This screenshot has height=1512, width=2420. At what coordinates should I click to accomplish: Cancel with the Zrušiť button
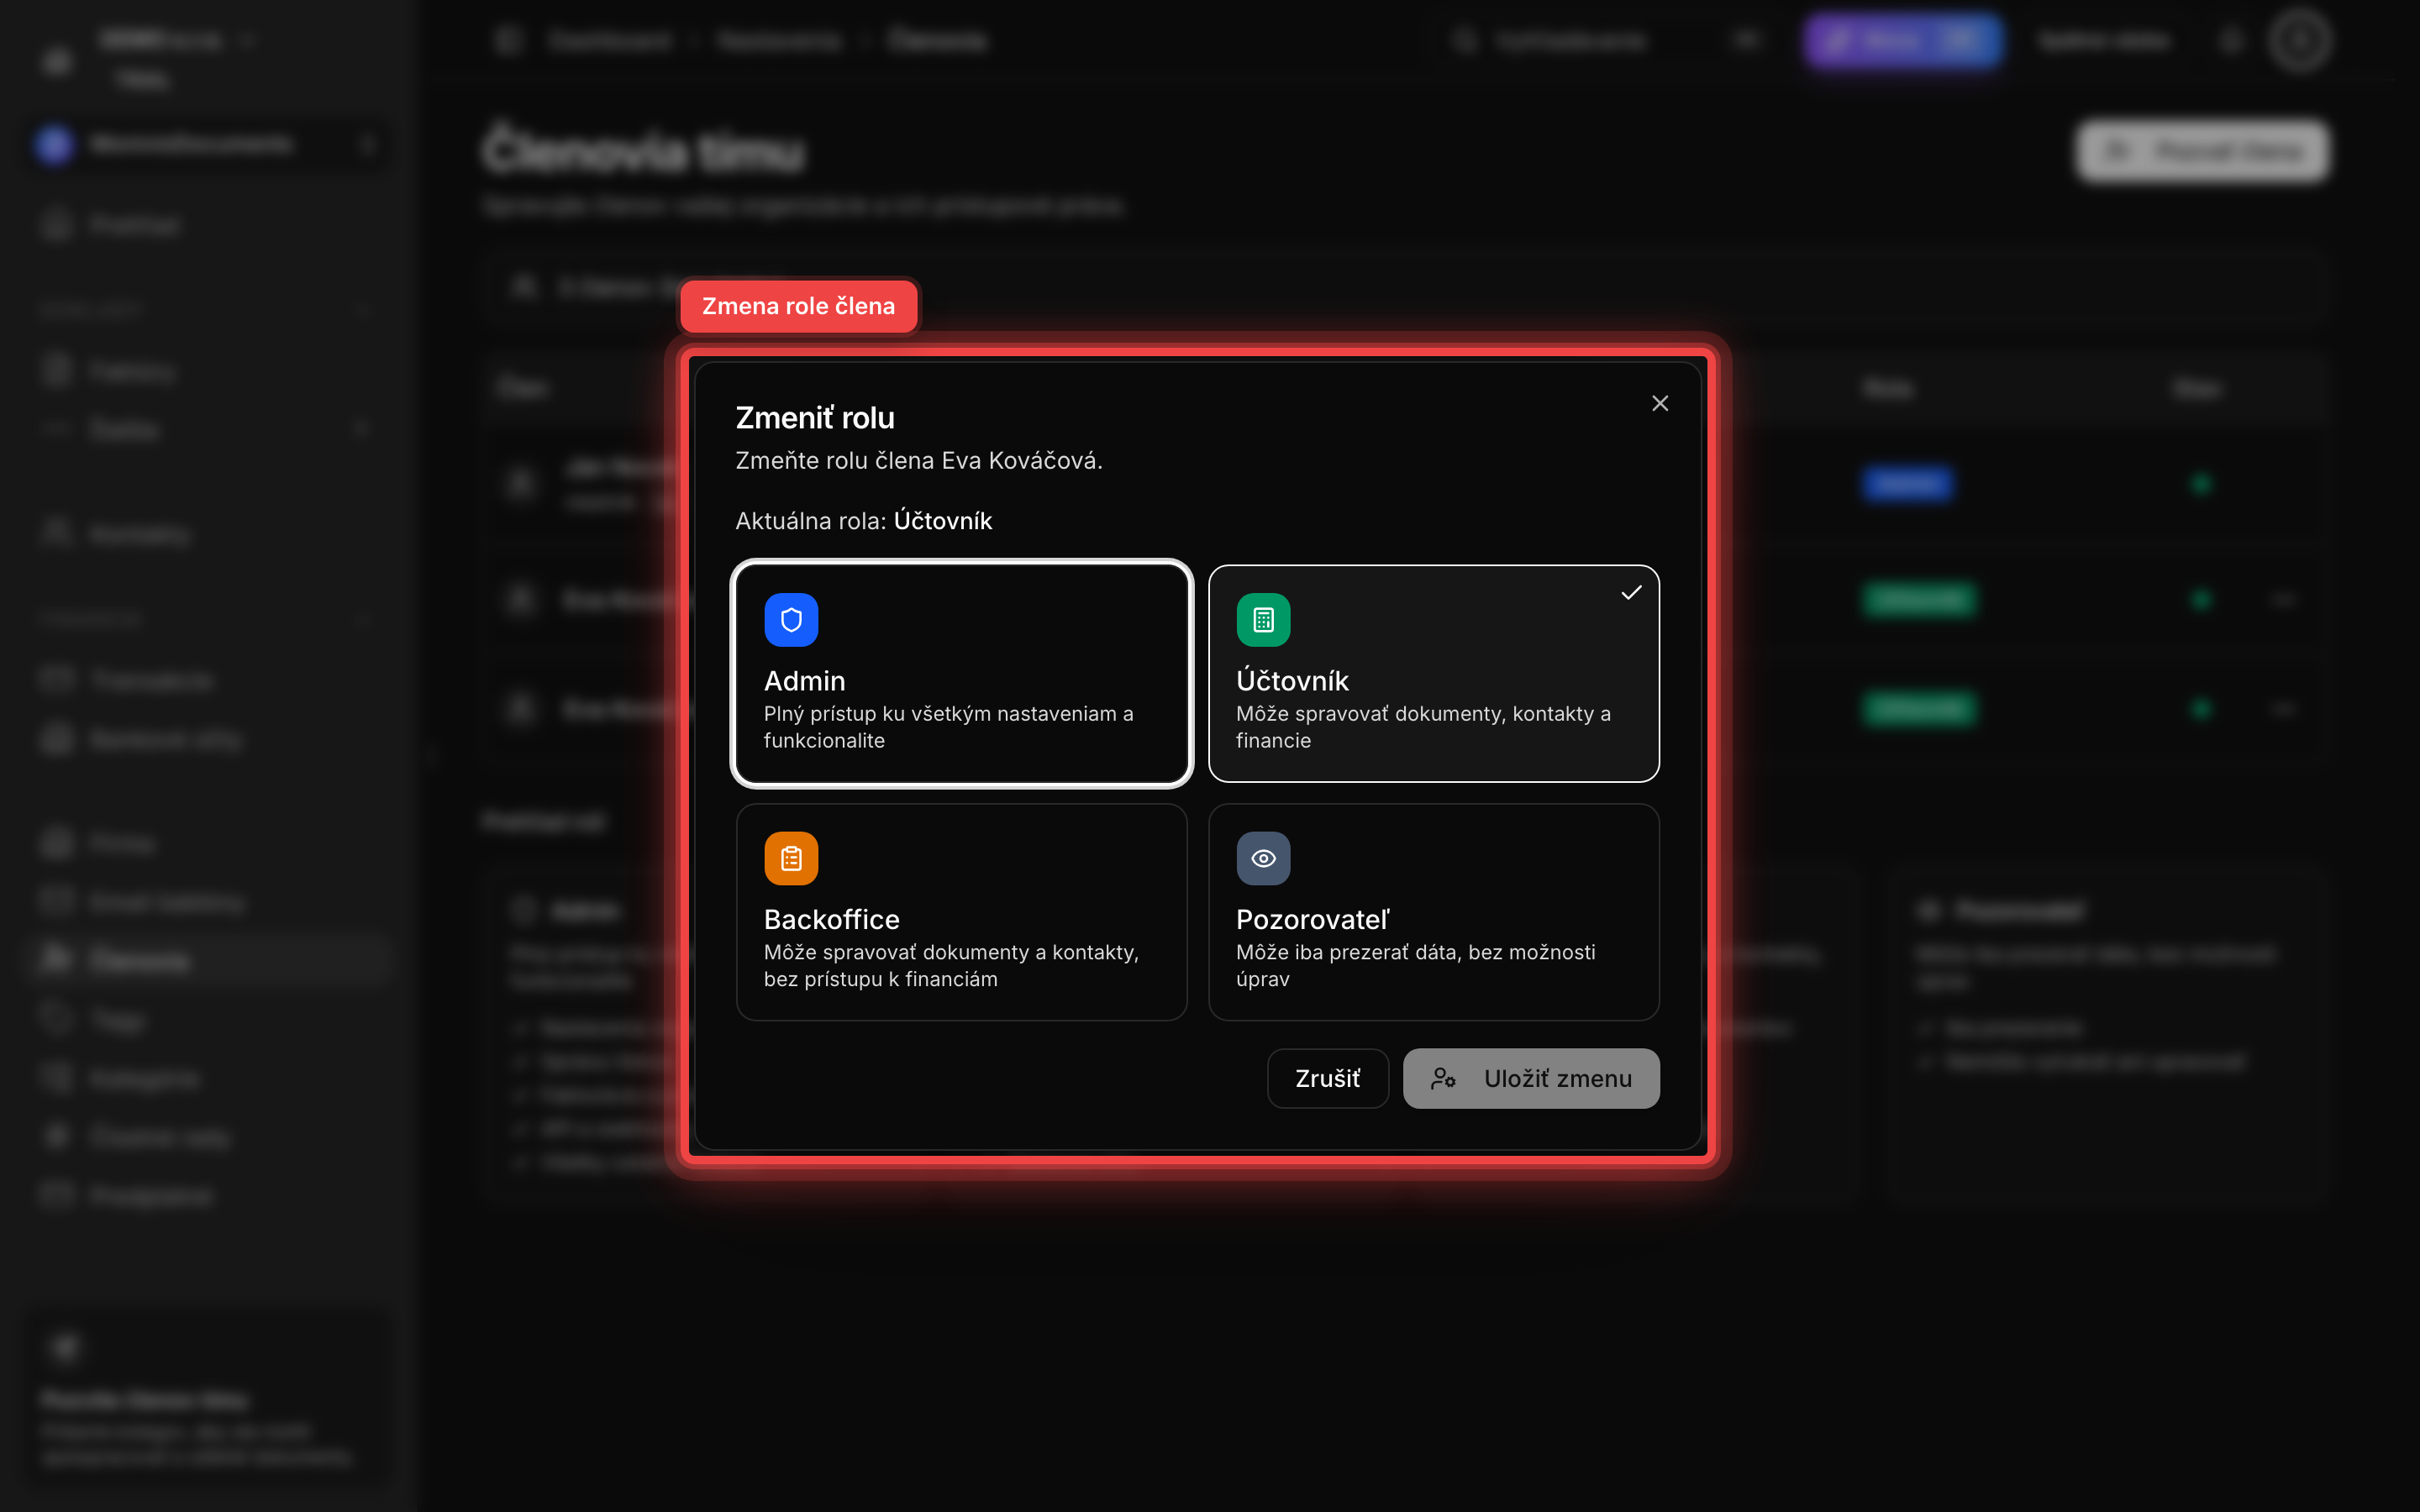click(x=1327, y=1078)
